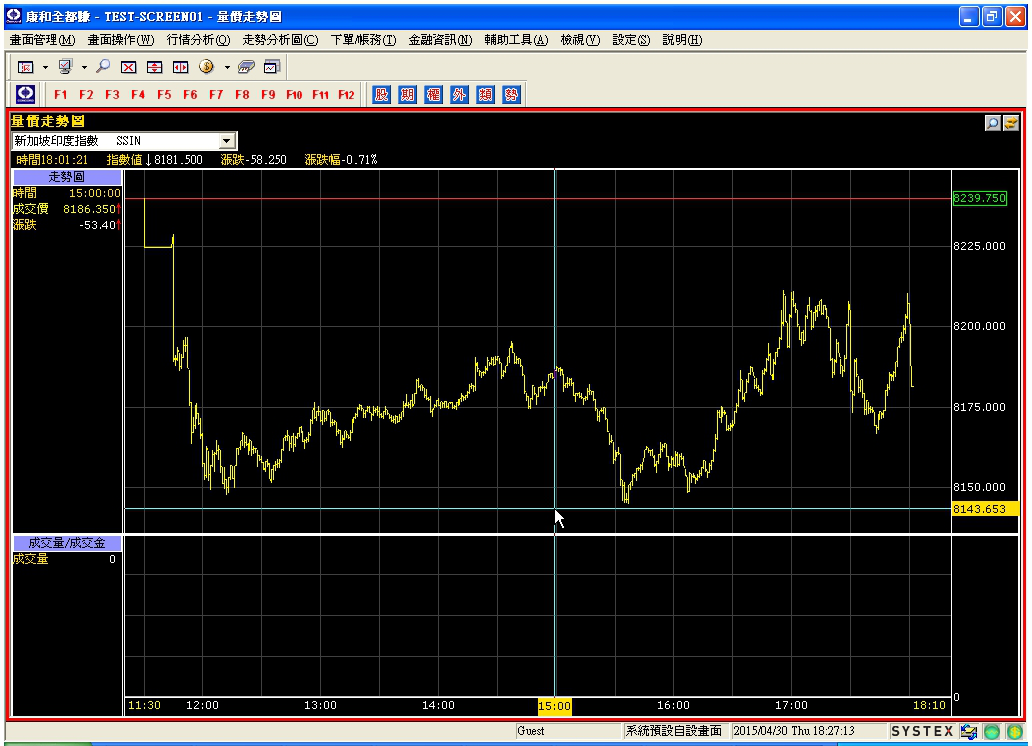1032x746 pixels.
Task: Click the F4 shortcut button
Action: [x=138, y=95]
